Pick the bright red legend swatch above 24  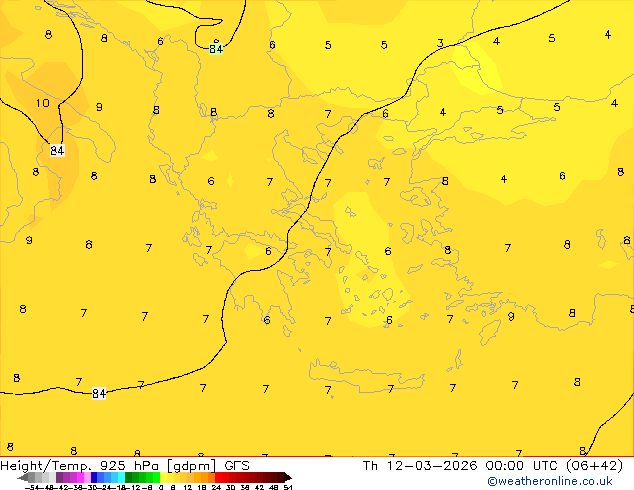pos(218,477)
